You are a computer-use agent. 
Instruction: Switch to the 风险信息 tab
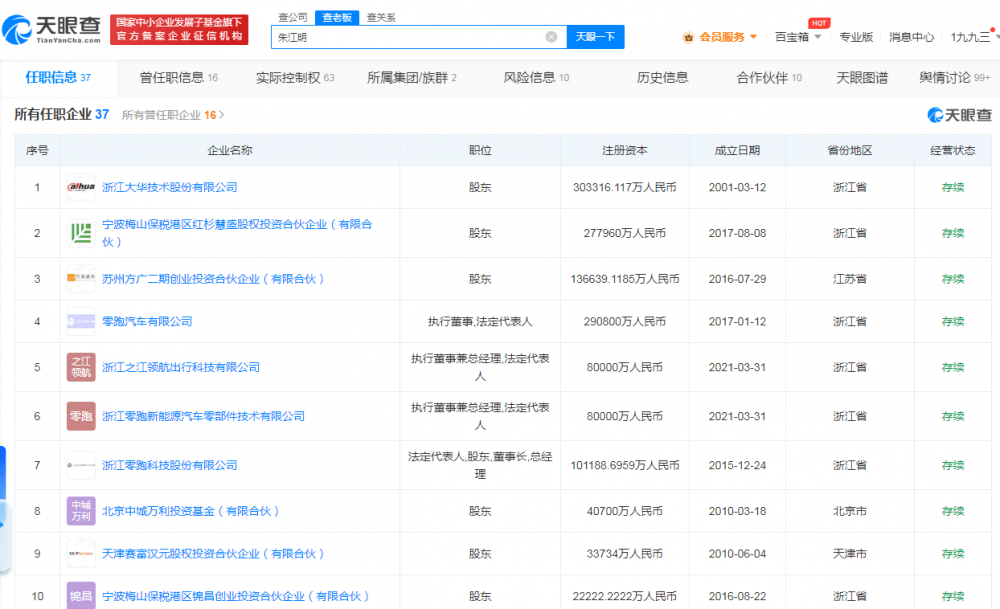tap(536, 78)
